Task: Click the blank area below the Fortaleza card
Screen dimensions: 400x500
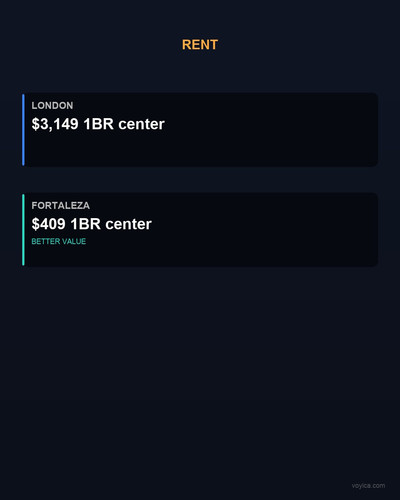Action: 200,367
